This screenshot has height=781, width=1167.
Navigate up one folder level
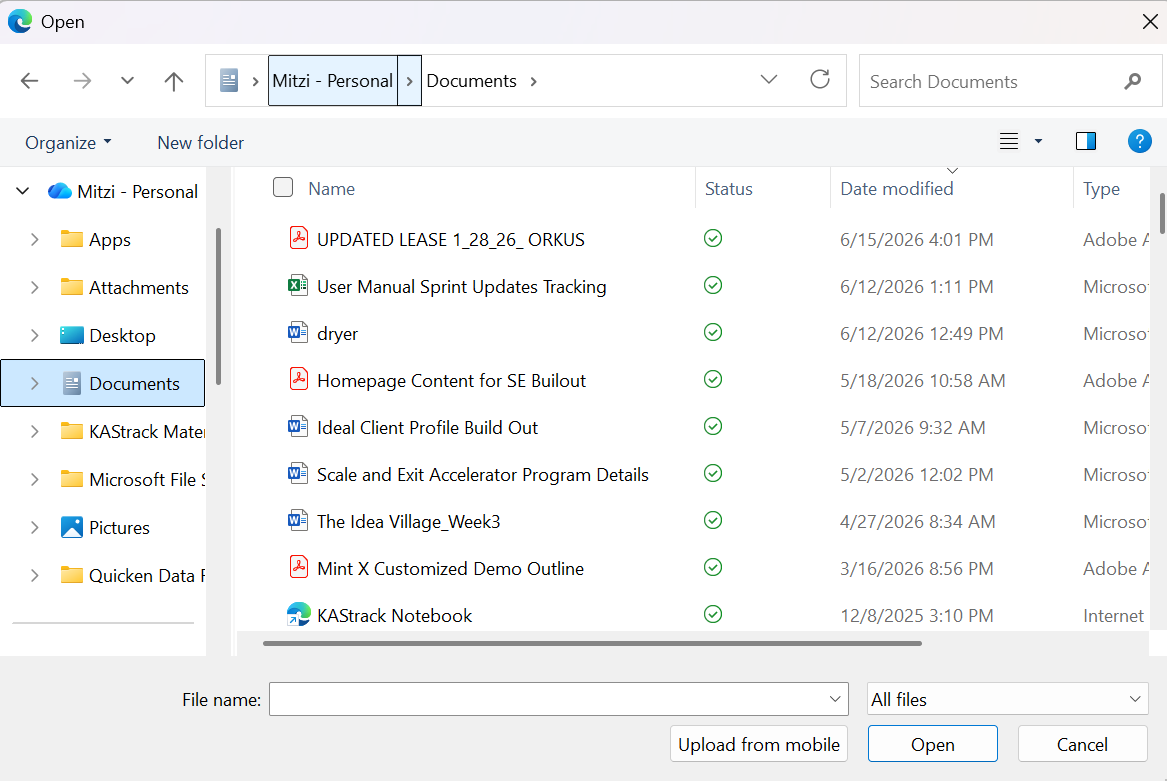click(173, 80)
